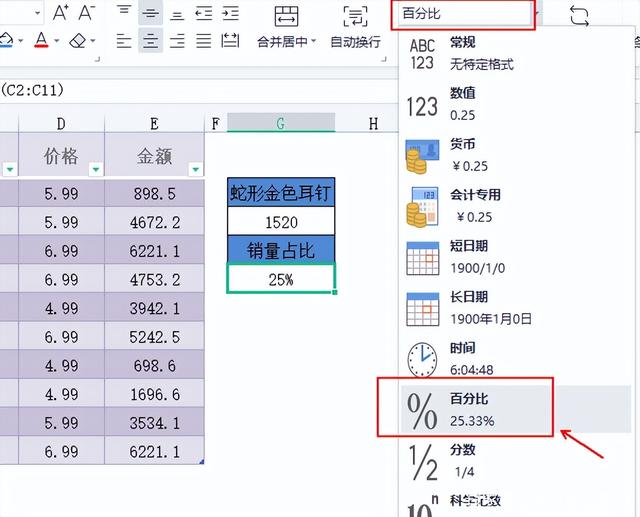Select 科学记数 scientific format option
This screenshot has height=517, width=640.
516,504
